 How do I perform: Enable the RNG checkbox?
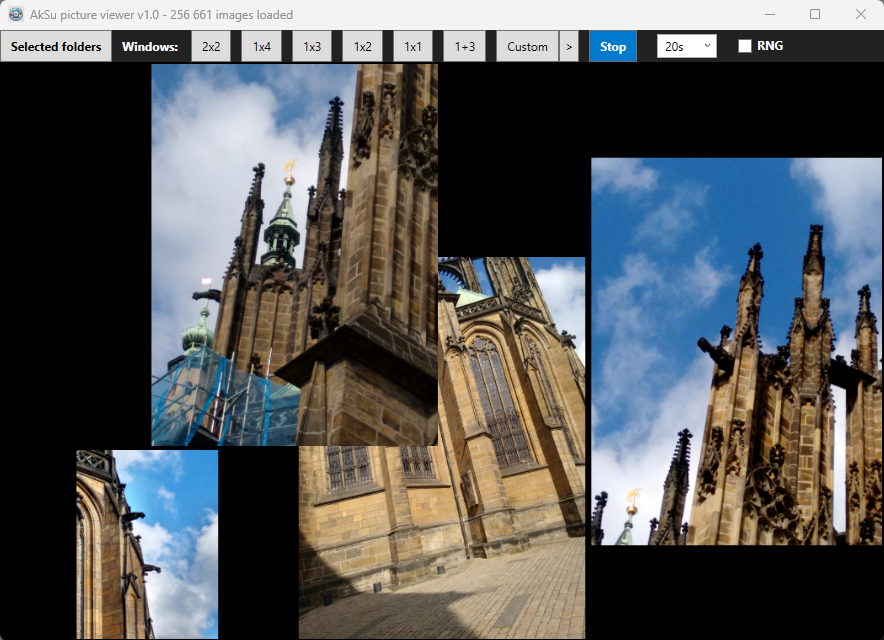(745, 46)
